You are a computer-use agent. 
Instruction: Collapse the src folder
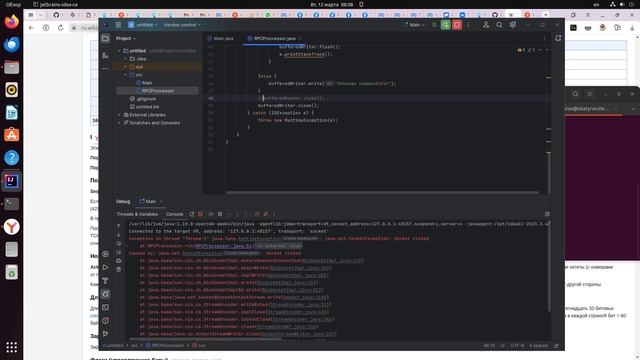126,75
